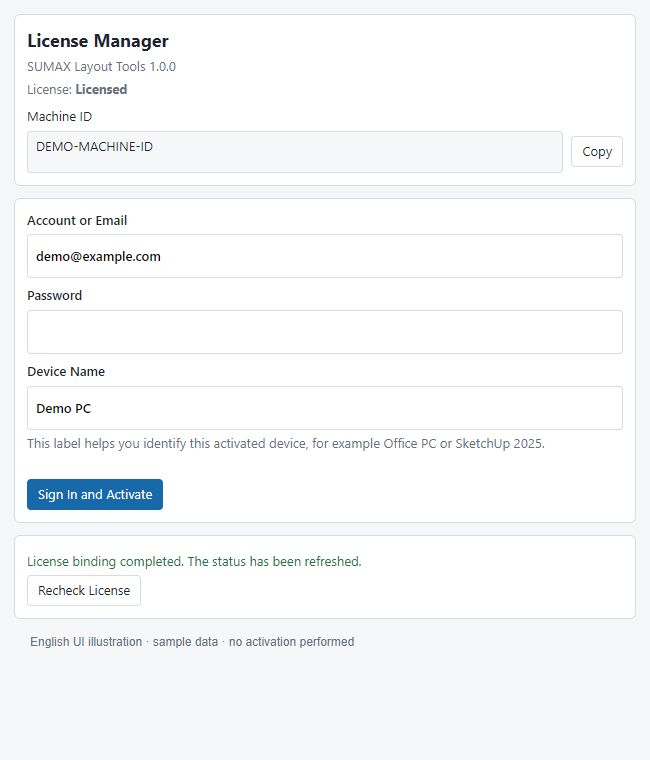Recheck the license status
Image resolution: width=650 pixels, height=760 pixels.
(x=84, y=590)
